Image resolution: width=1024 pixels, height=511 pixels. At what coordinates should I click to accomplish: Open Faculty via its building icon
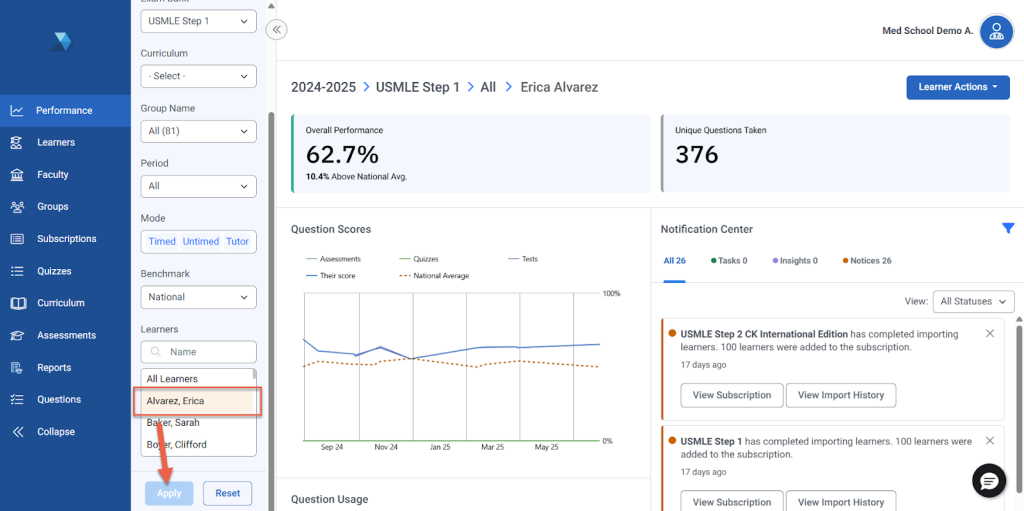point(17,175)
